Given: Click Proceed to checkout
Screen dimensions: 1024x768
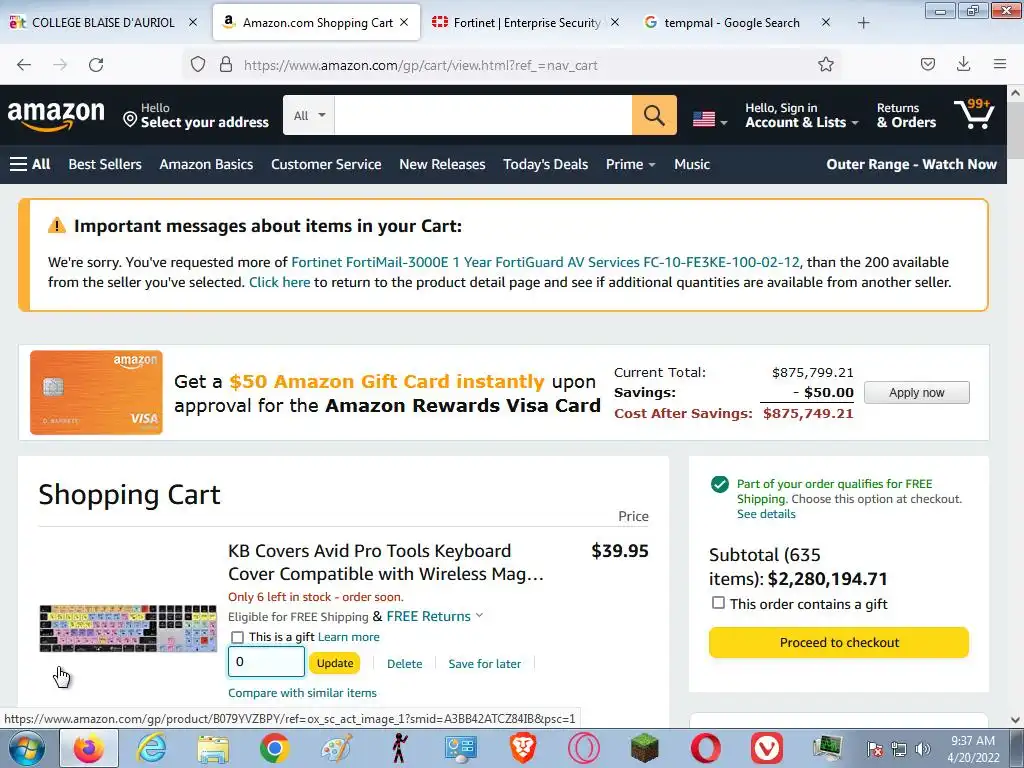Looking at the screenshot, I should pos(839,643).
